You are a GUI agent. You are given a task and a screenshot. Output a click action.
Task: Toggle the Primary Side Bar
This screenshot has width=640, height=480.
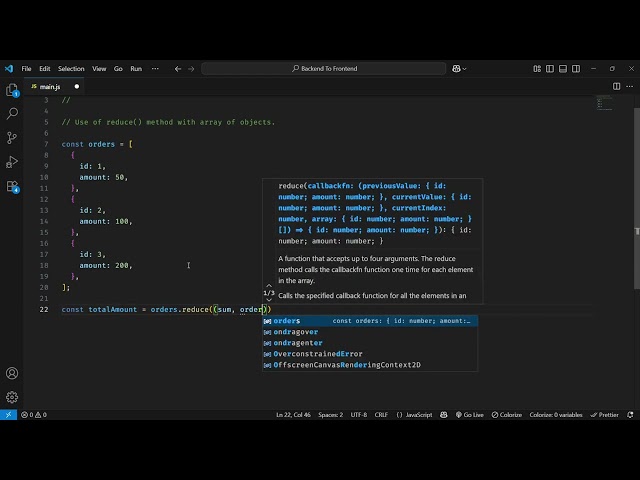click(550, 69)
